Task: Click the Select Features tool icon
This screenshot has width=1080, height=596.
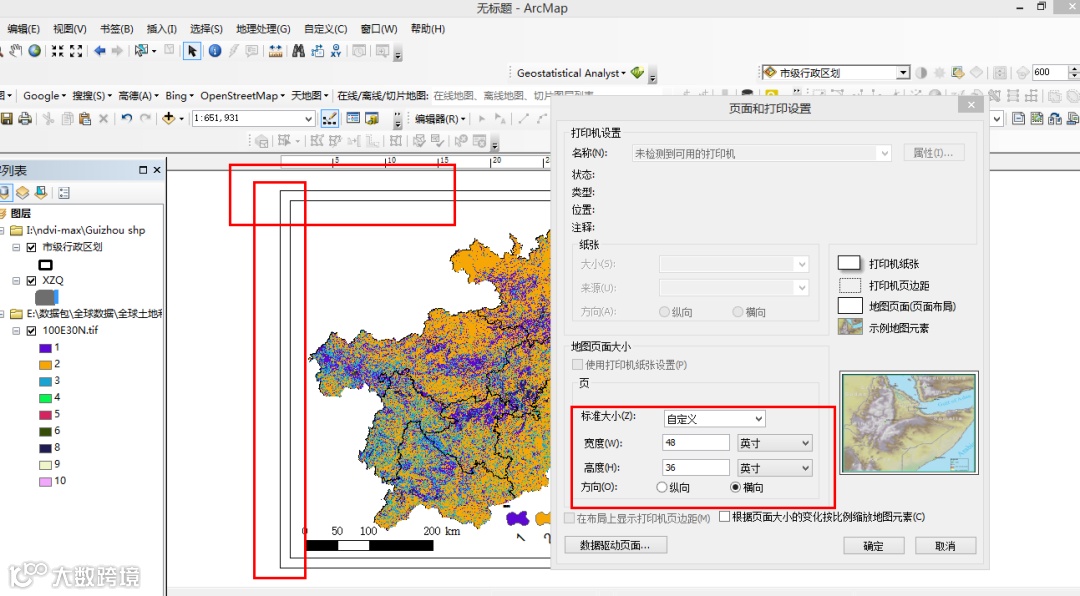Action: (x=141, y=51)
